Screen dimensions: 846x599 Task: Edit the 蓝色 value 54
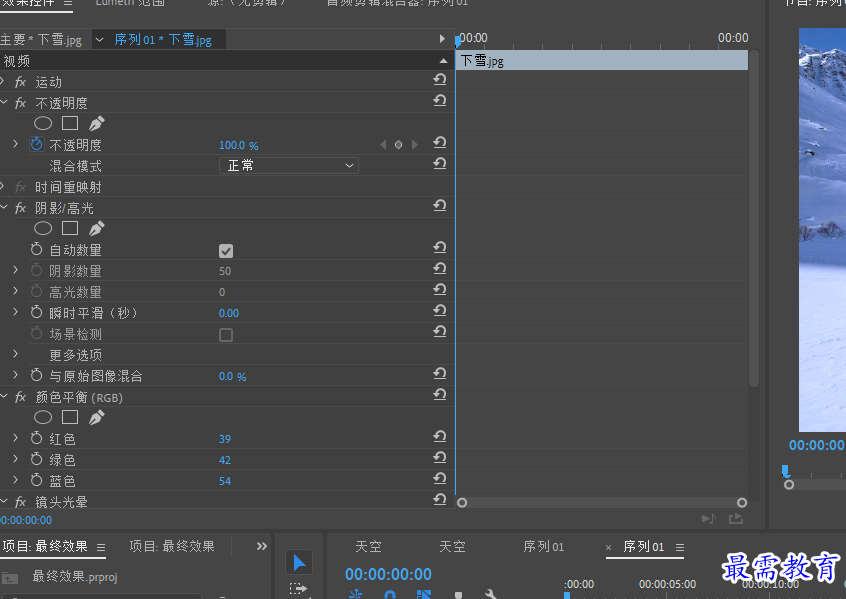[x=225, y=481]
